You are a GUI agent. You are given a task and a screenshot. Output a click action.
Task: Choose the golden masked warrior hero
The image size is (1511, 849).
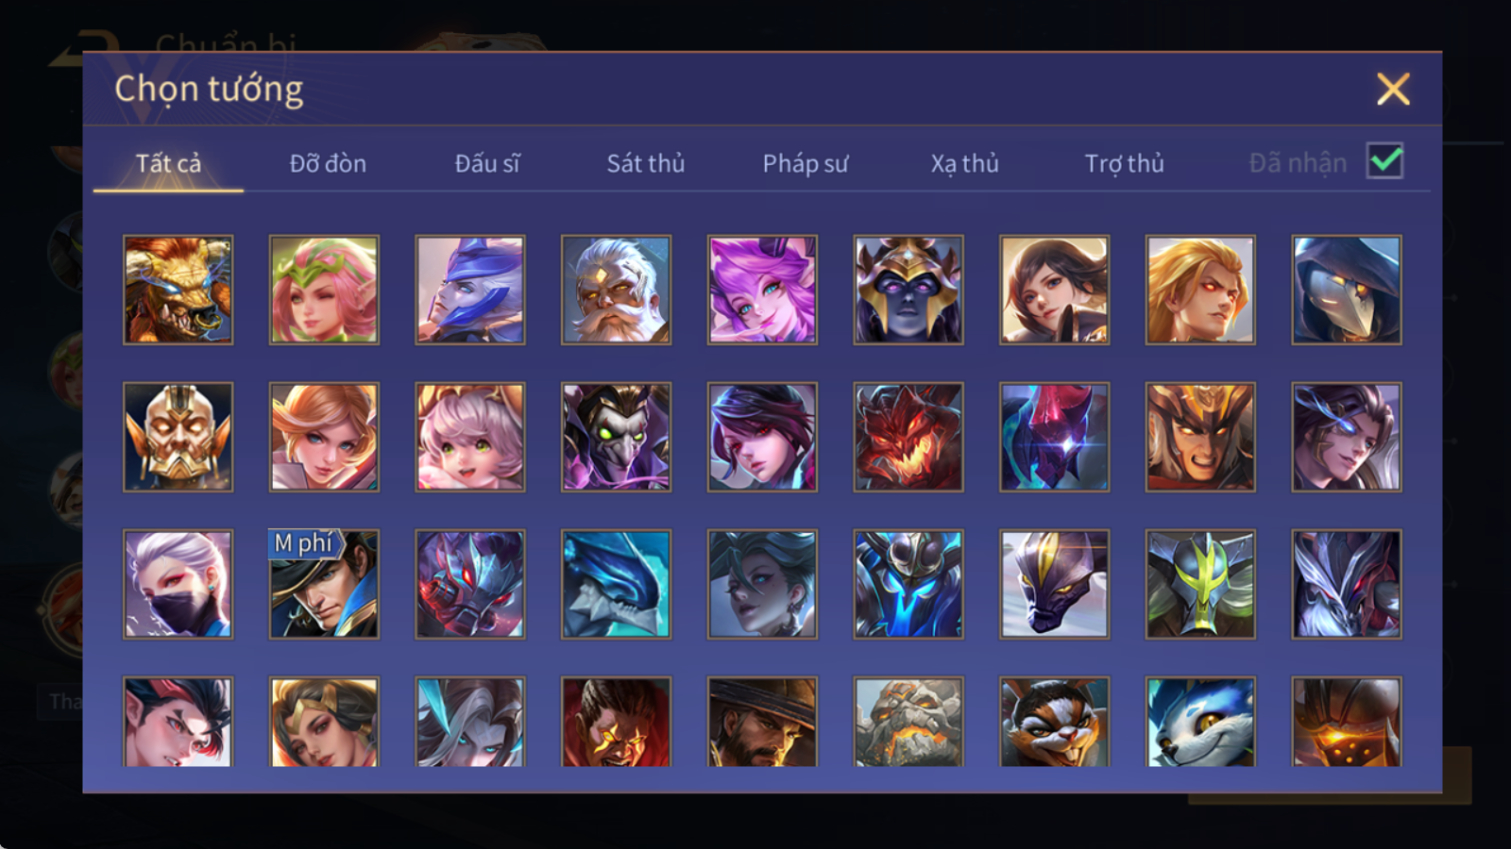(x=178, y=437)
